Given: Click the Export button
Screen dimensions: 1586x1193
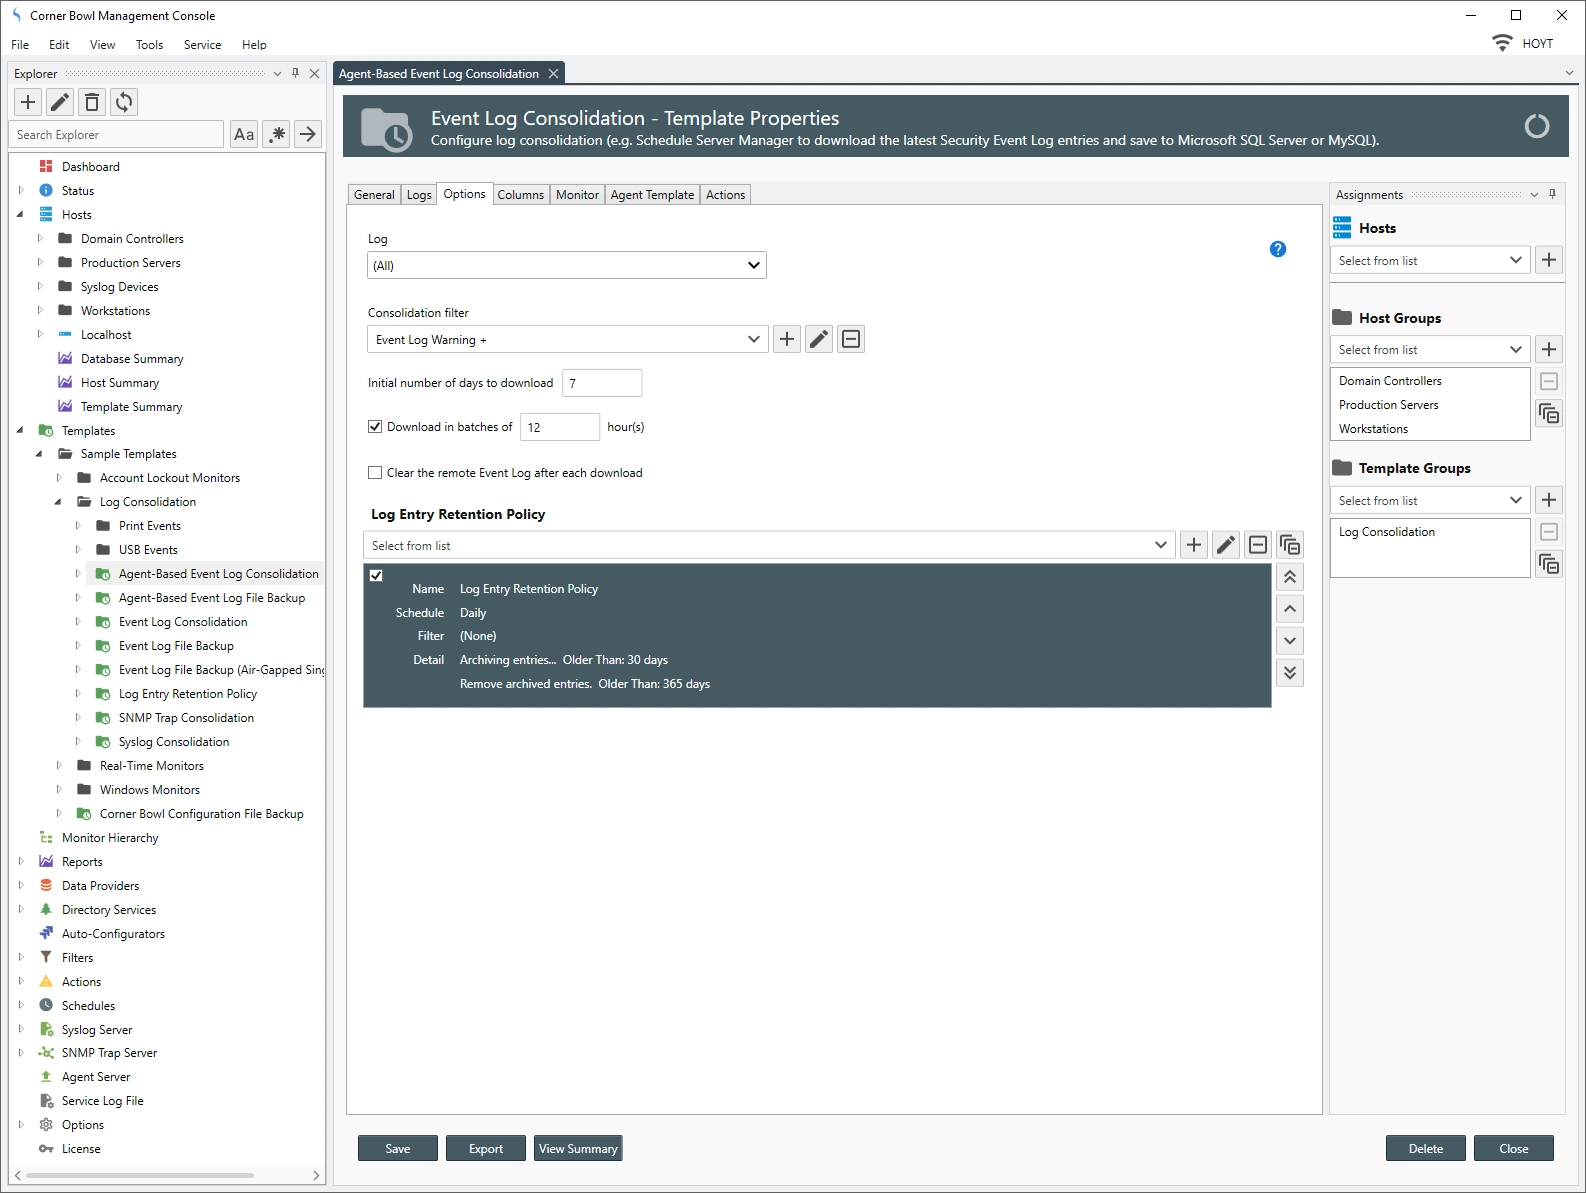Looking at the screenshot, I should [x=486, y=1148].
